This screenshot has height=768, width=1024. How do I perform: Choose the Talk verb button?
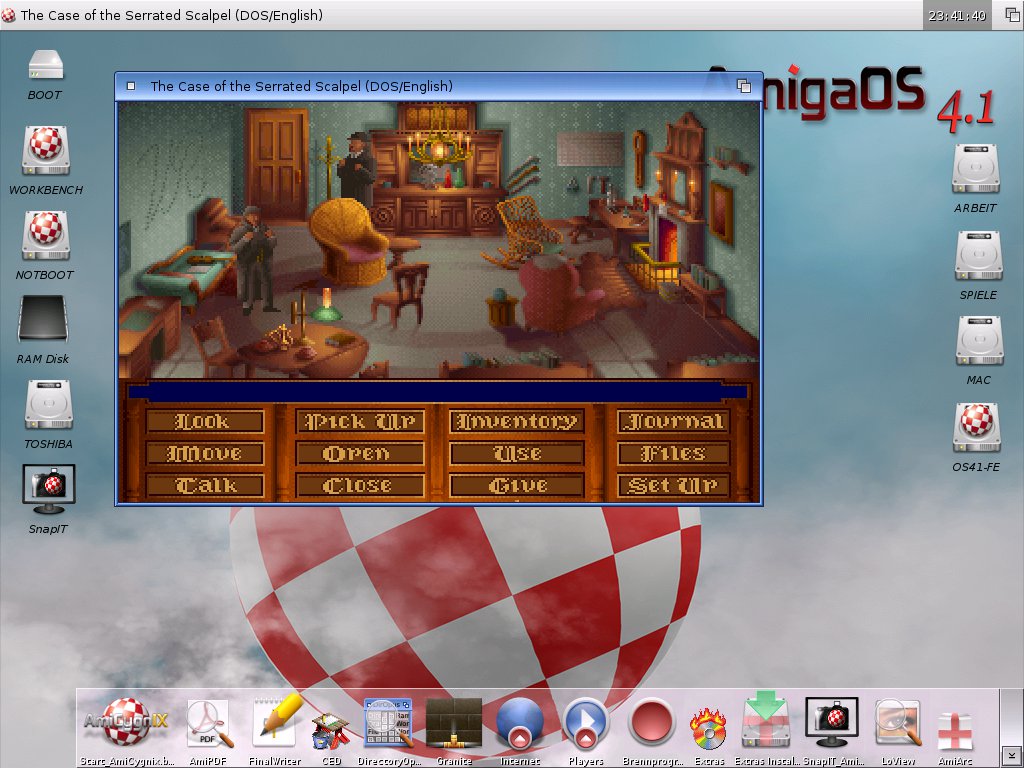205,485
